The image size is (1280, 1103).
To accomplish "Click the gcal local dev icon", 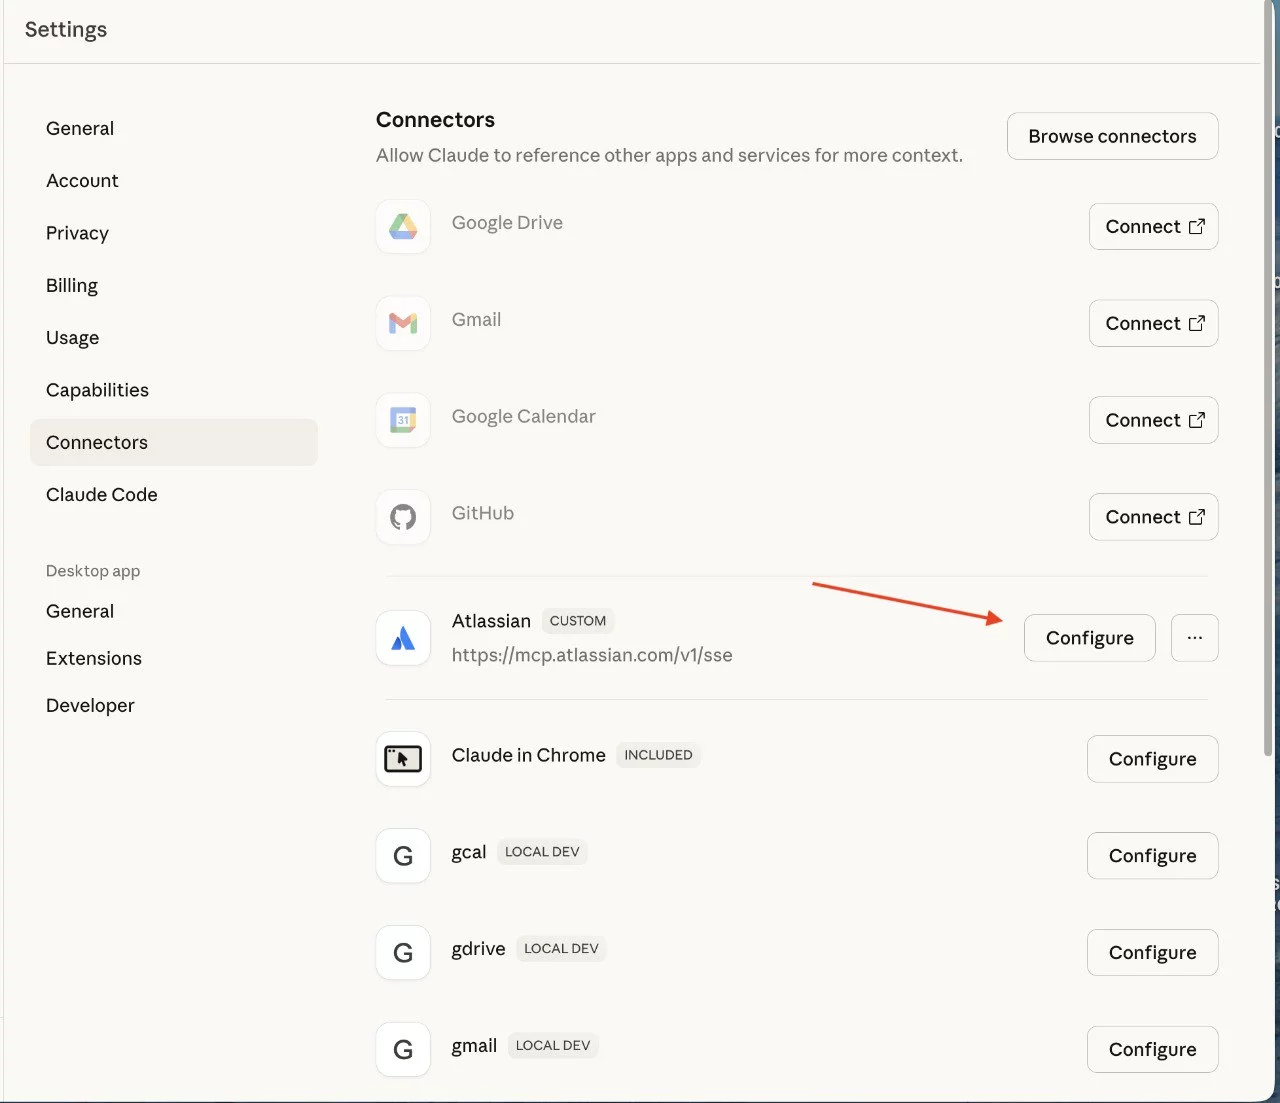I will pyautogui.click(x=402, y=855).
